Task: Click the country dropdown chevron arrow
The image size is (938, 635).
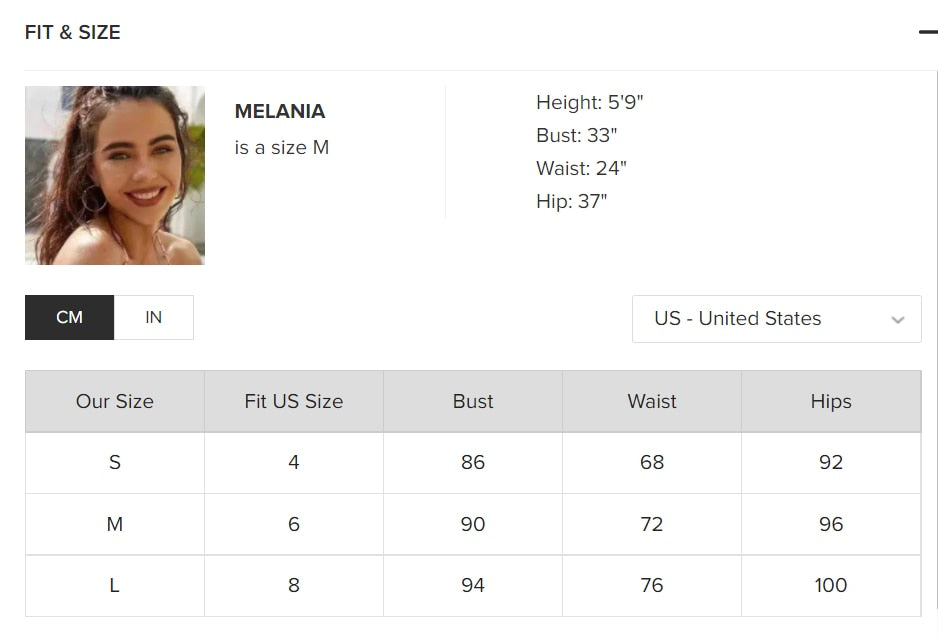Action: click(x=897, y=320)
